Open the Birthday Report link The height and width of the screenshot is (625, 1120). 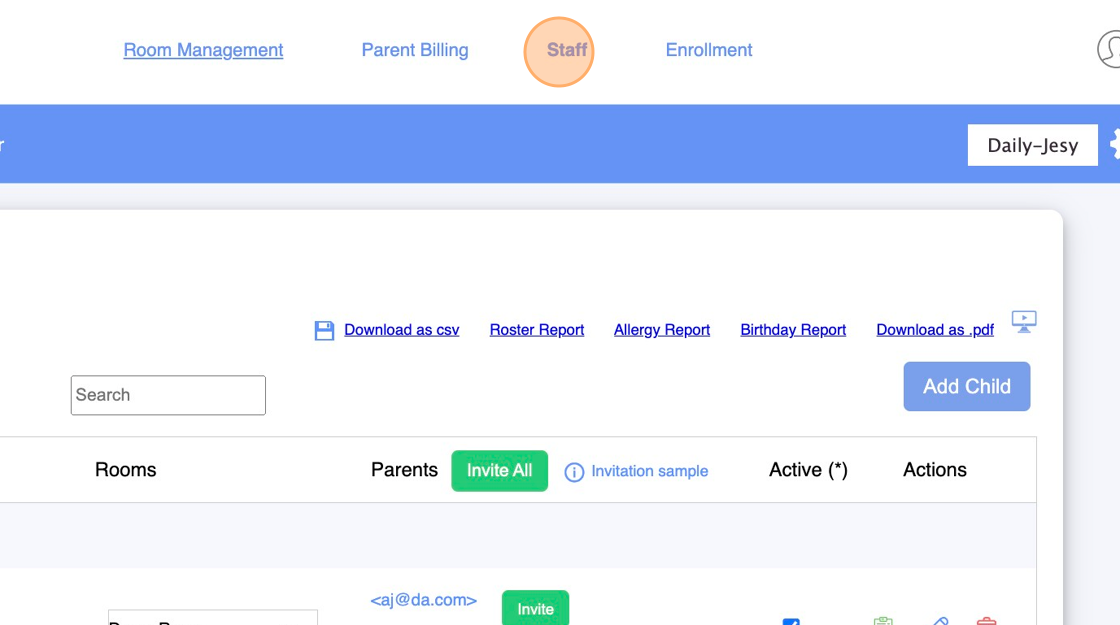(x=793, y=330)
